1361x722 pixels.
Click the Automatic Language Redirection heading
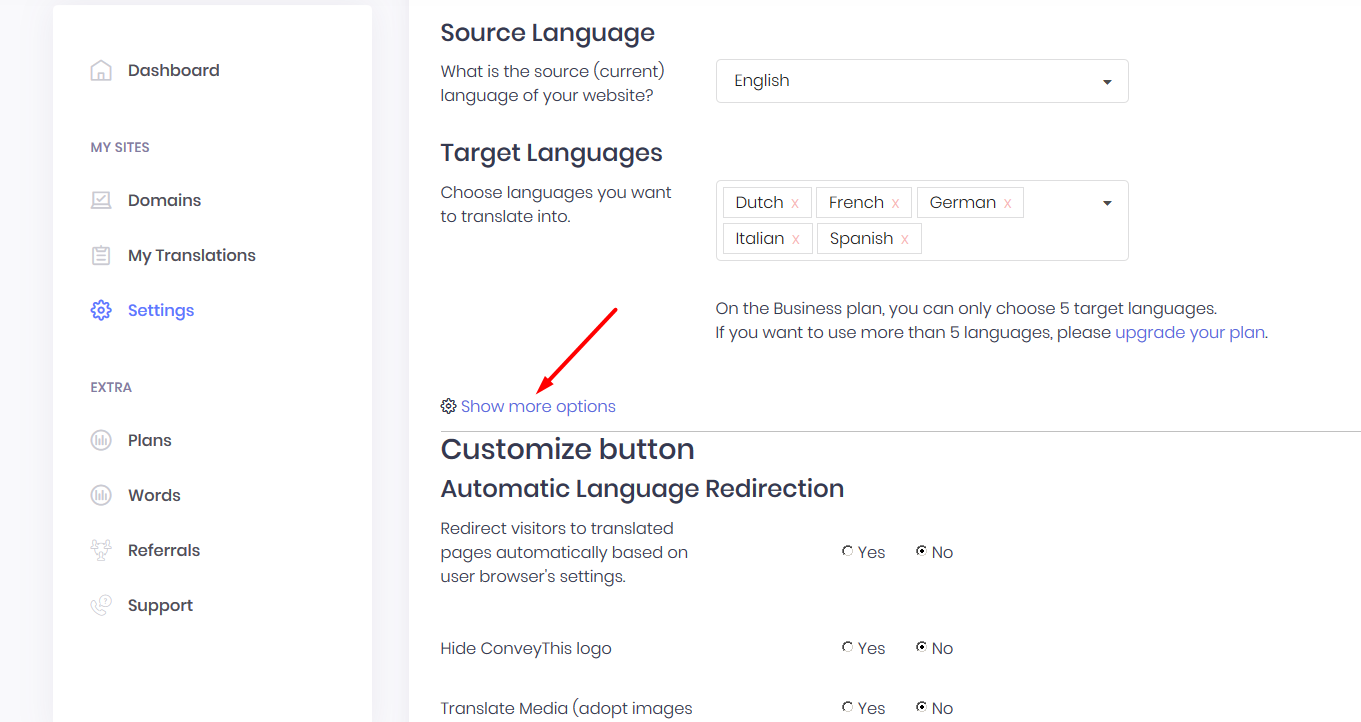(642, 488)
